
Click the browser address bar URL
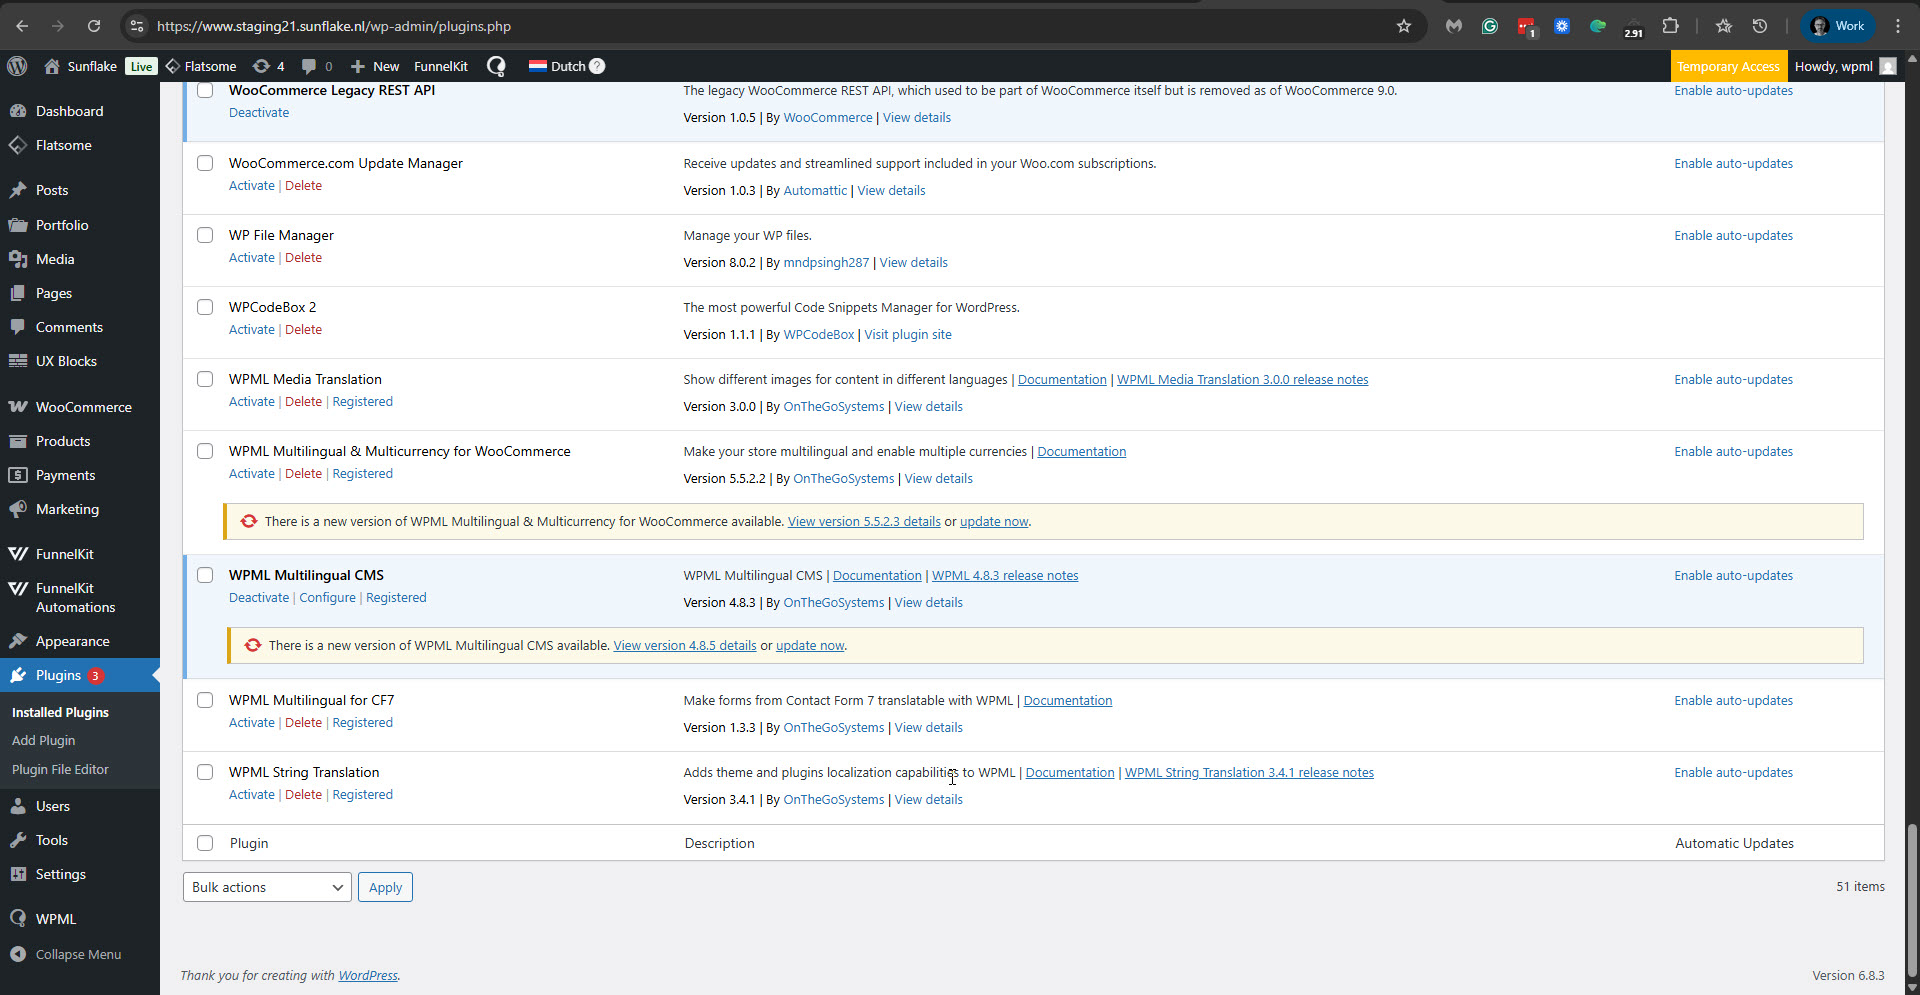point(333,26)
